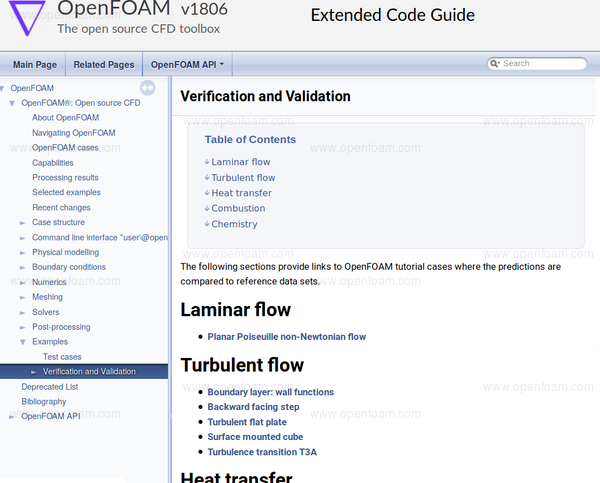Expand the Physical modelling node
This screenshot has height=483, width=600.
pos(23,253)
